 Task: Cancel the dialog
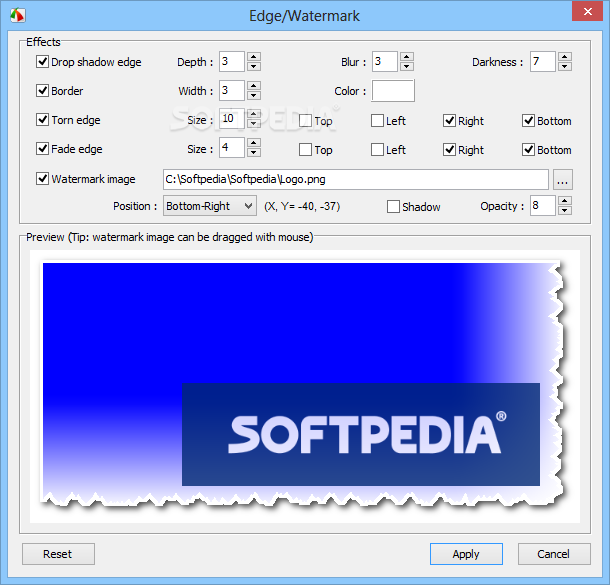(554, 554)
